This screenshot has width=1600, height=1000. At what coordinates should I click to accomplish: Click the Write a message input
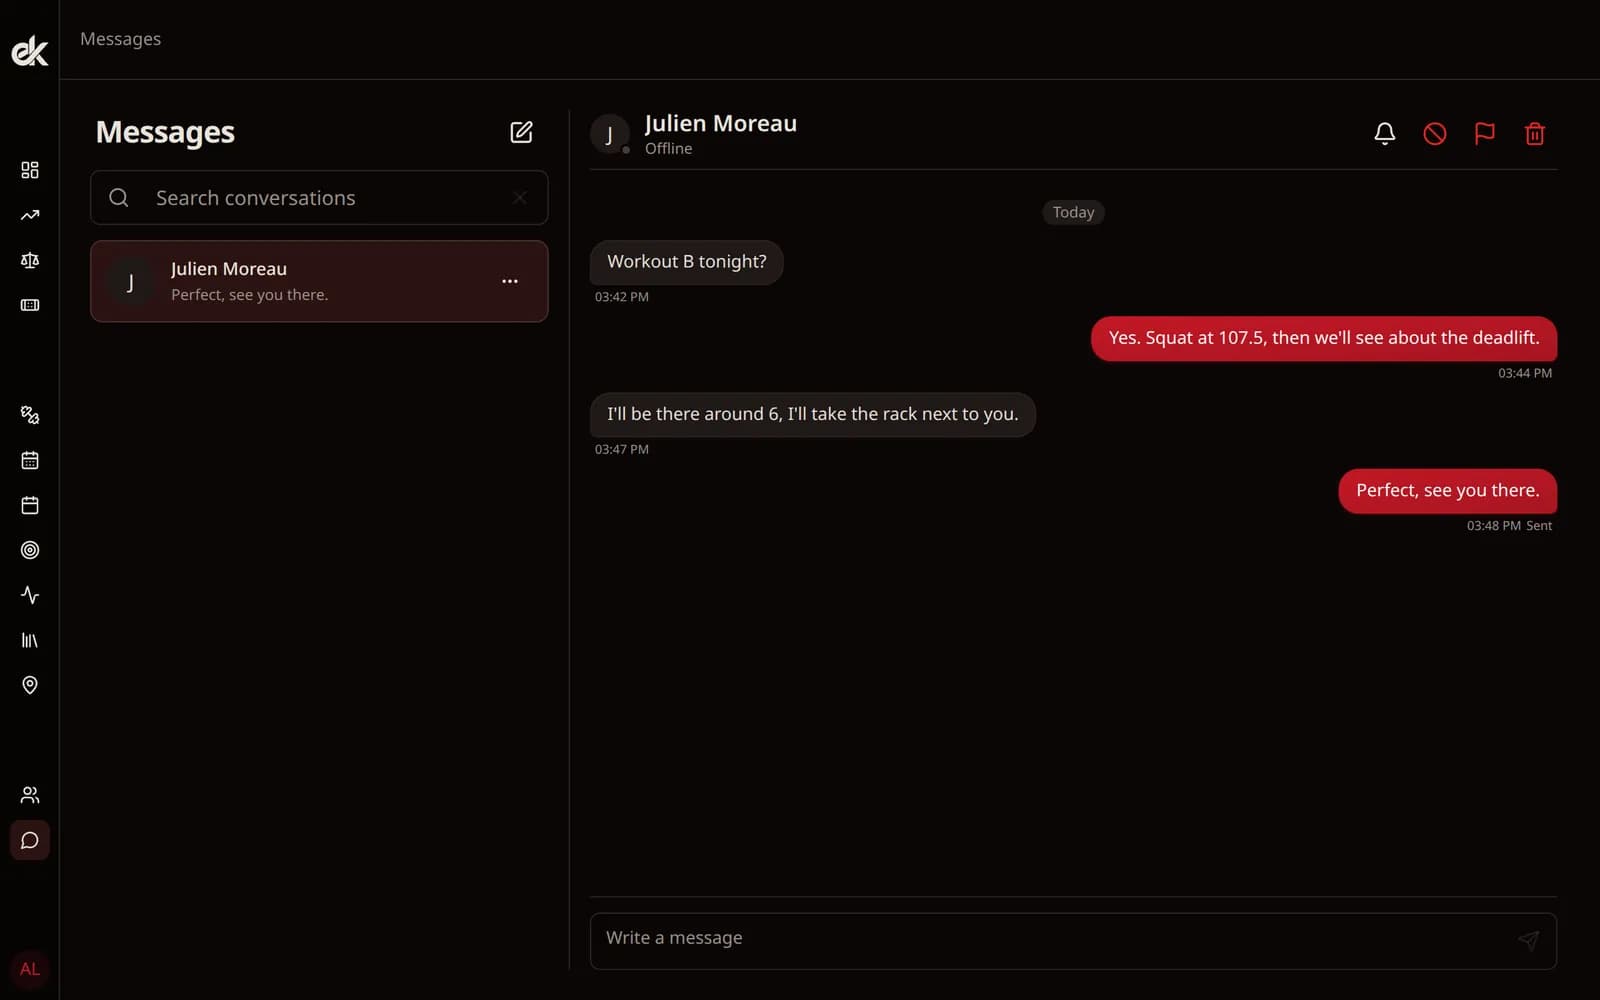[x=1073, y=941]
